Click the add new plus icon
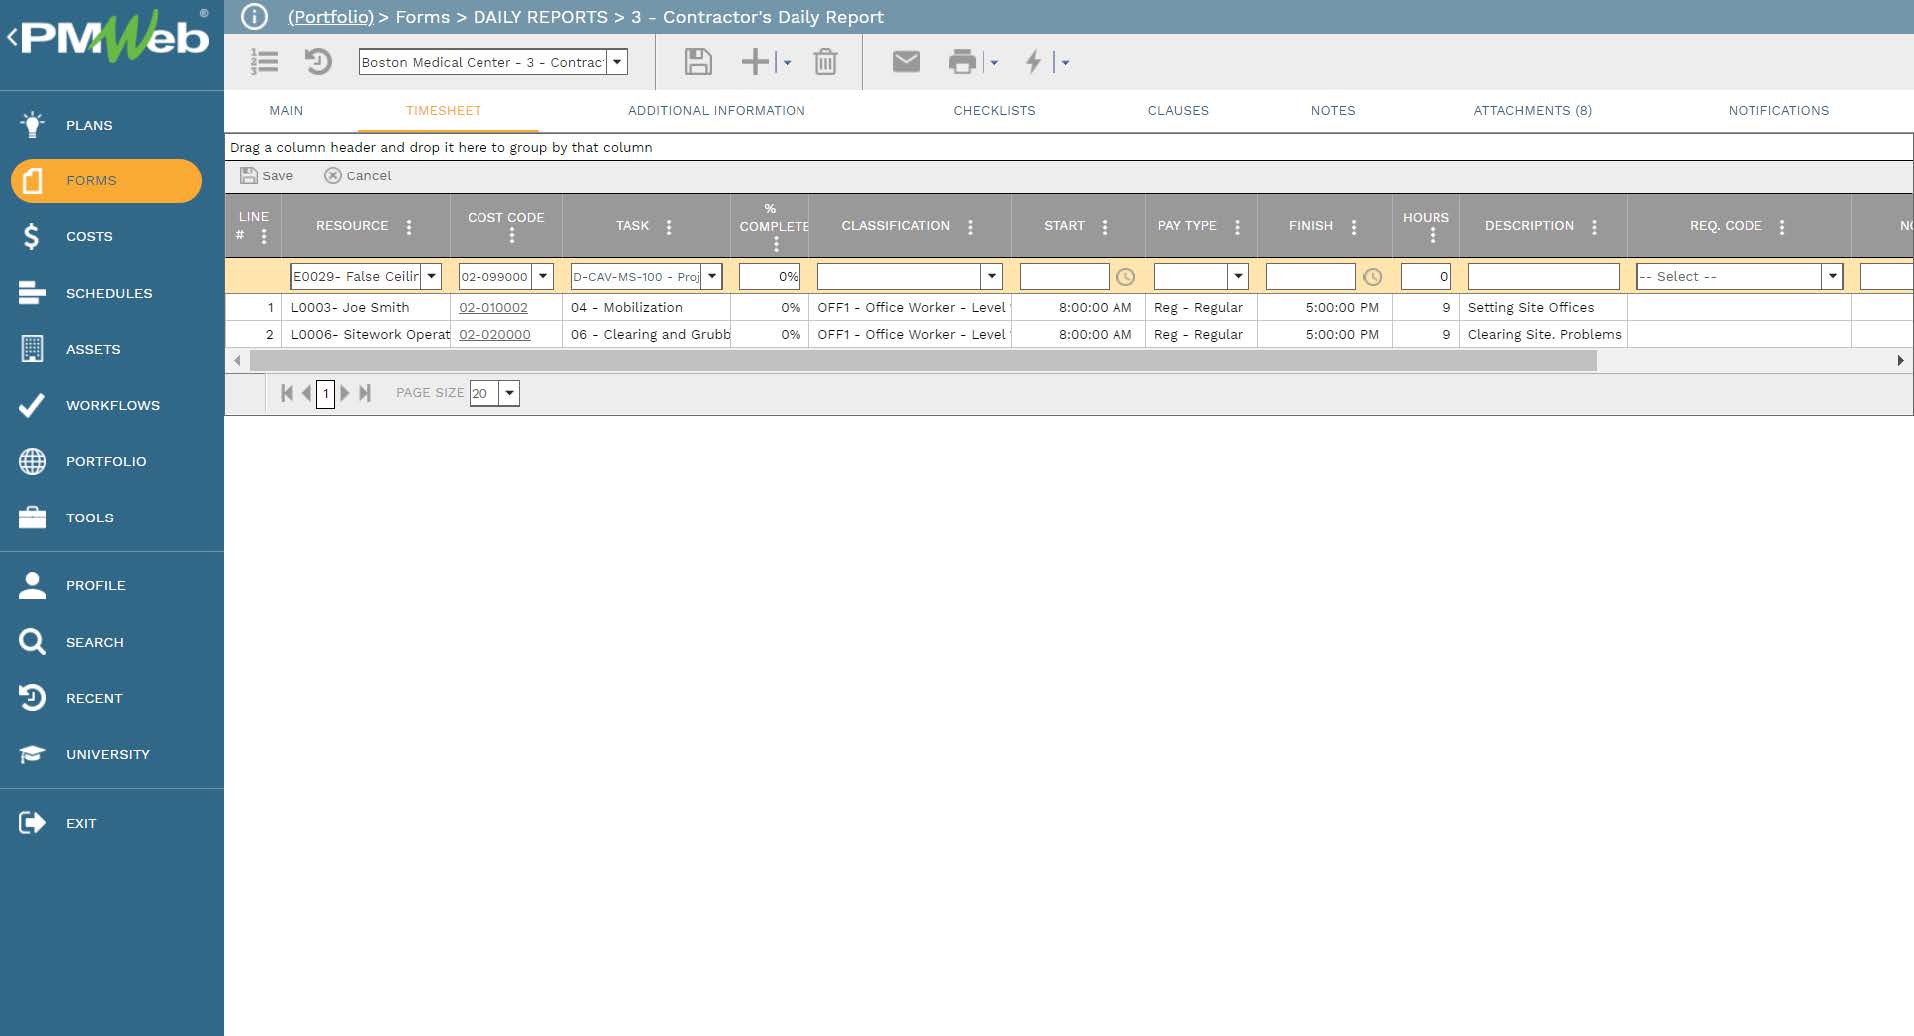The height and width of the screenshot is (1036, 1914). tap(755, 62)
